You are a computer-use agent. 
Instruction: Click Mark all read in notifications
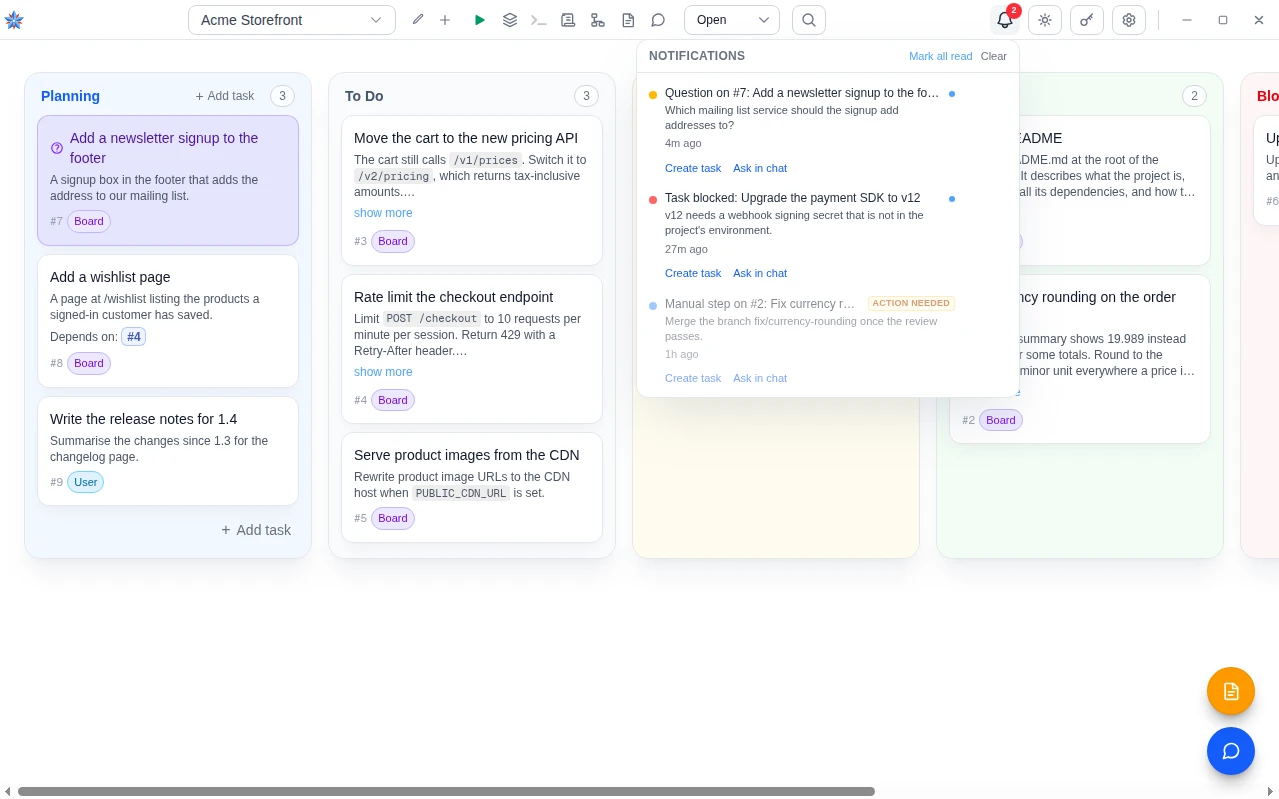tap(940, 56)
